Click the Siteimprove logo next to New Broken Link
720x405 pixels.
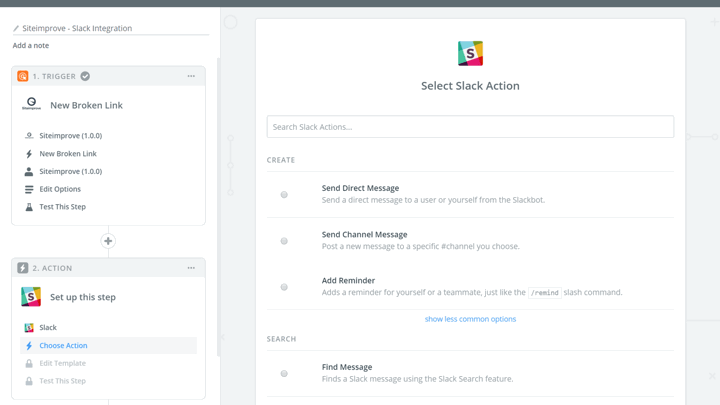coord(31,104)
